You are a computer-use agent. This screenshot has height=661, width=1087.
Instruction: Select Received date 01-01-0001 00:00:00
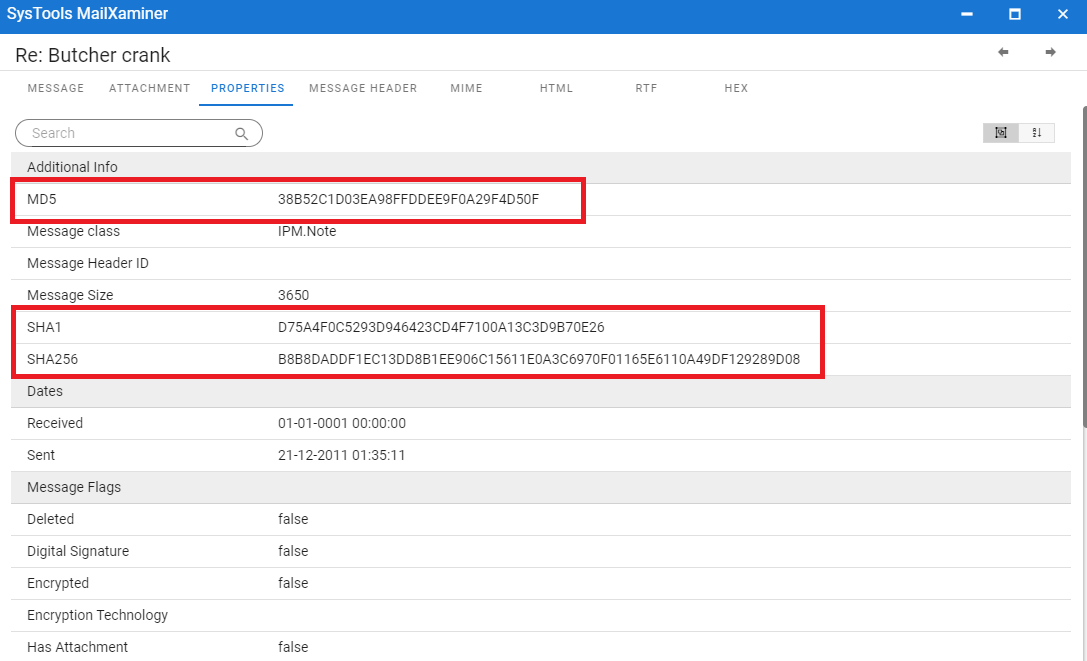tap(342, 423)
